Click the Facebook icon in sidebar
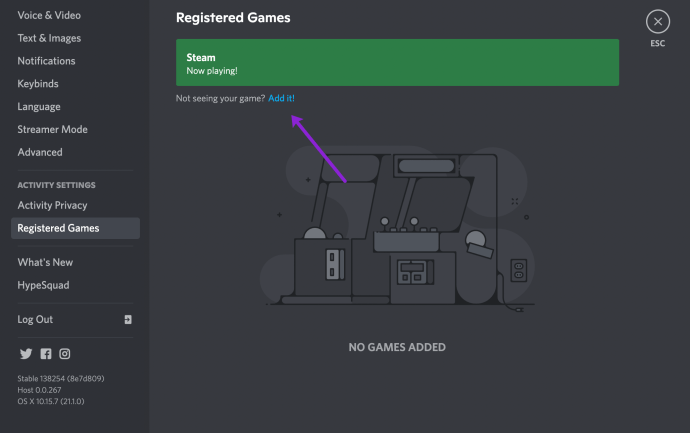This screenshot has width=690, height=433. tap(45, 354)
